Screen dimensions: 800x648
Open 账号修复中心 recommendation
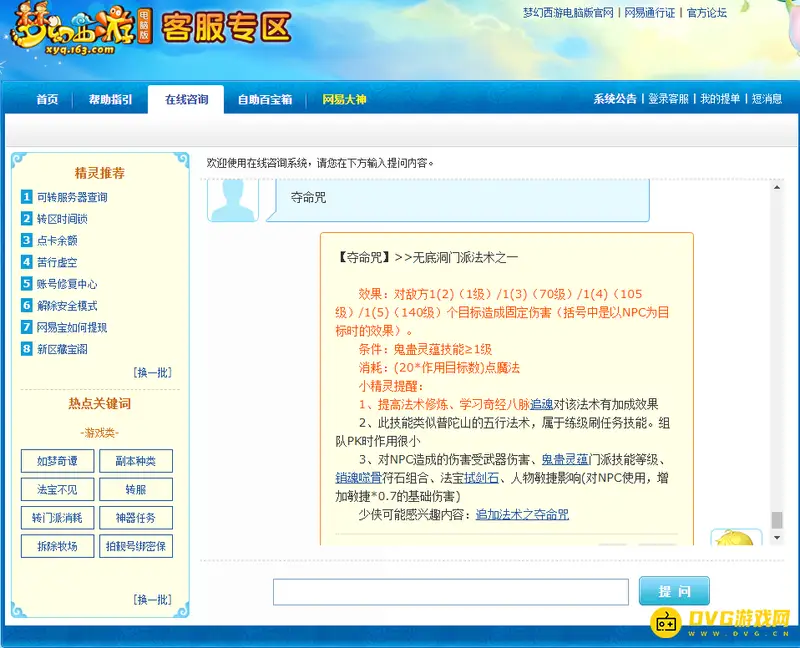(x=67, y=284)
